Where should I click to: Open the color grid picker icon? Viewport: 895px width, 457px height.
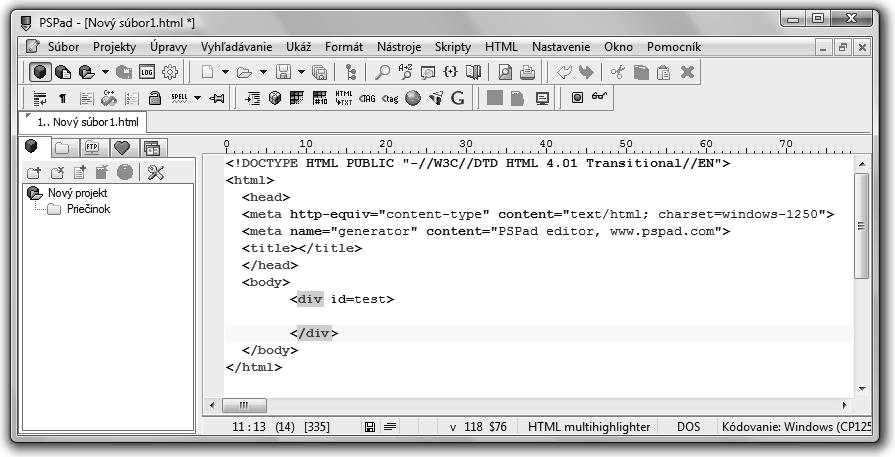tap(297, 98)
